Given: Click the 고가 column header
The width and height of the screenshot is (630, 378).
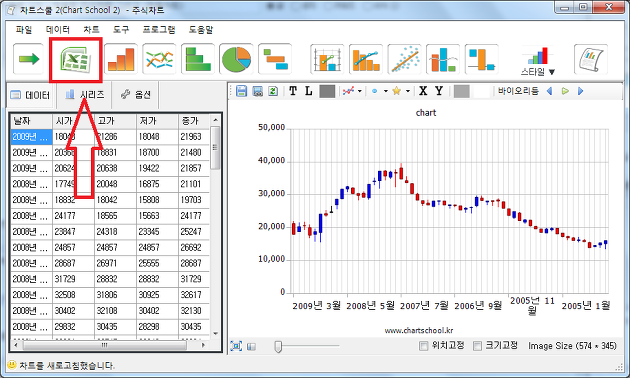Looking at the screenshot, I should (x=115, y=121).
